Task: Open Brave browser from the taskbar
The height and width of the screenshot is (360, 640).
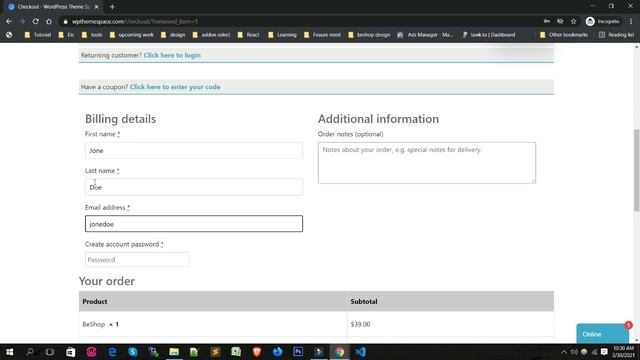Action: 257,352
